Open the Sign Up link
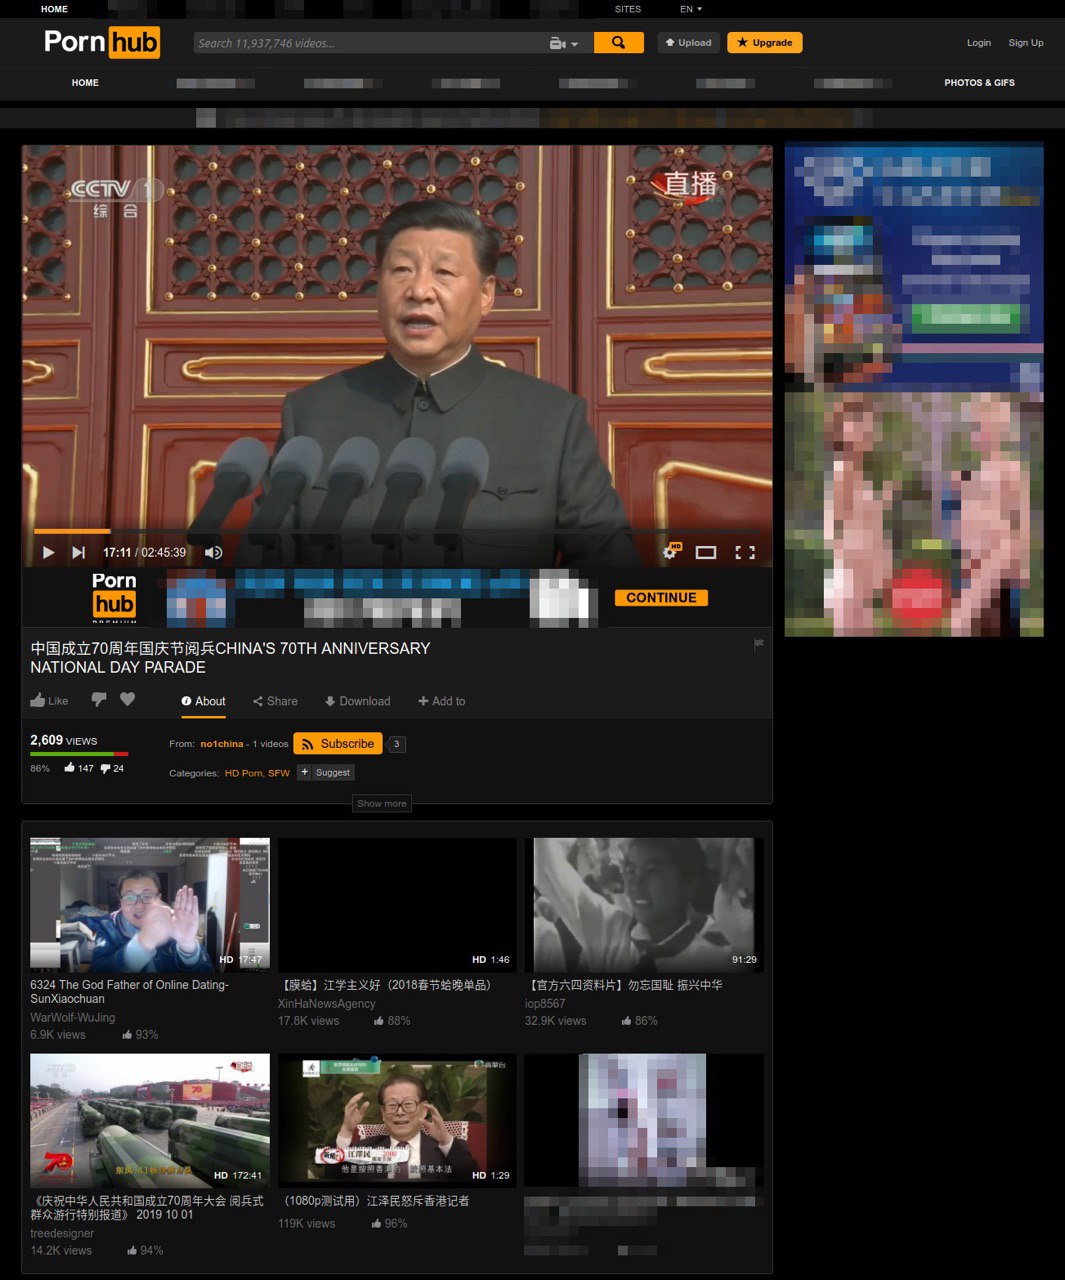This screenshot has height=1280, width=1065. click(1026, 43)
